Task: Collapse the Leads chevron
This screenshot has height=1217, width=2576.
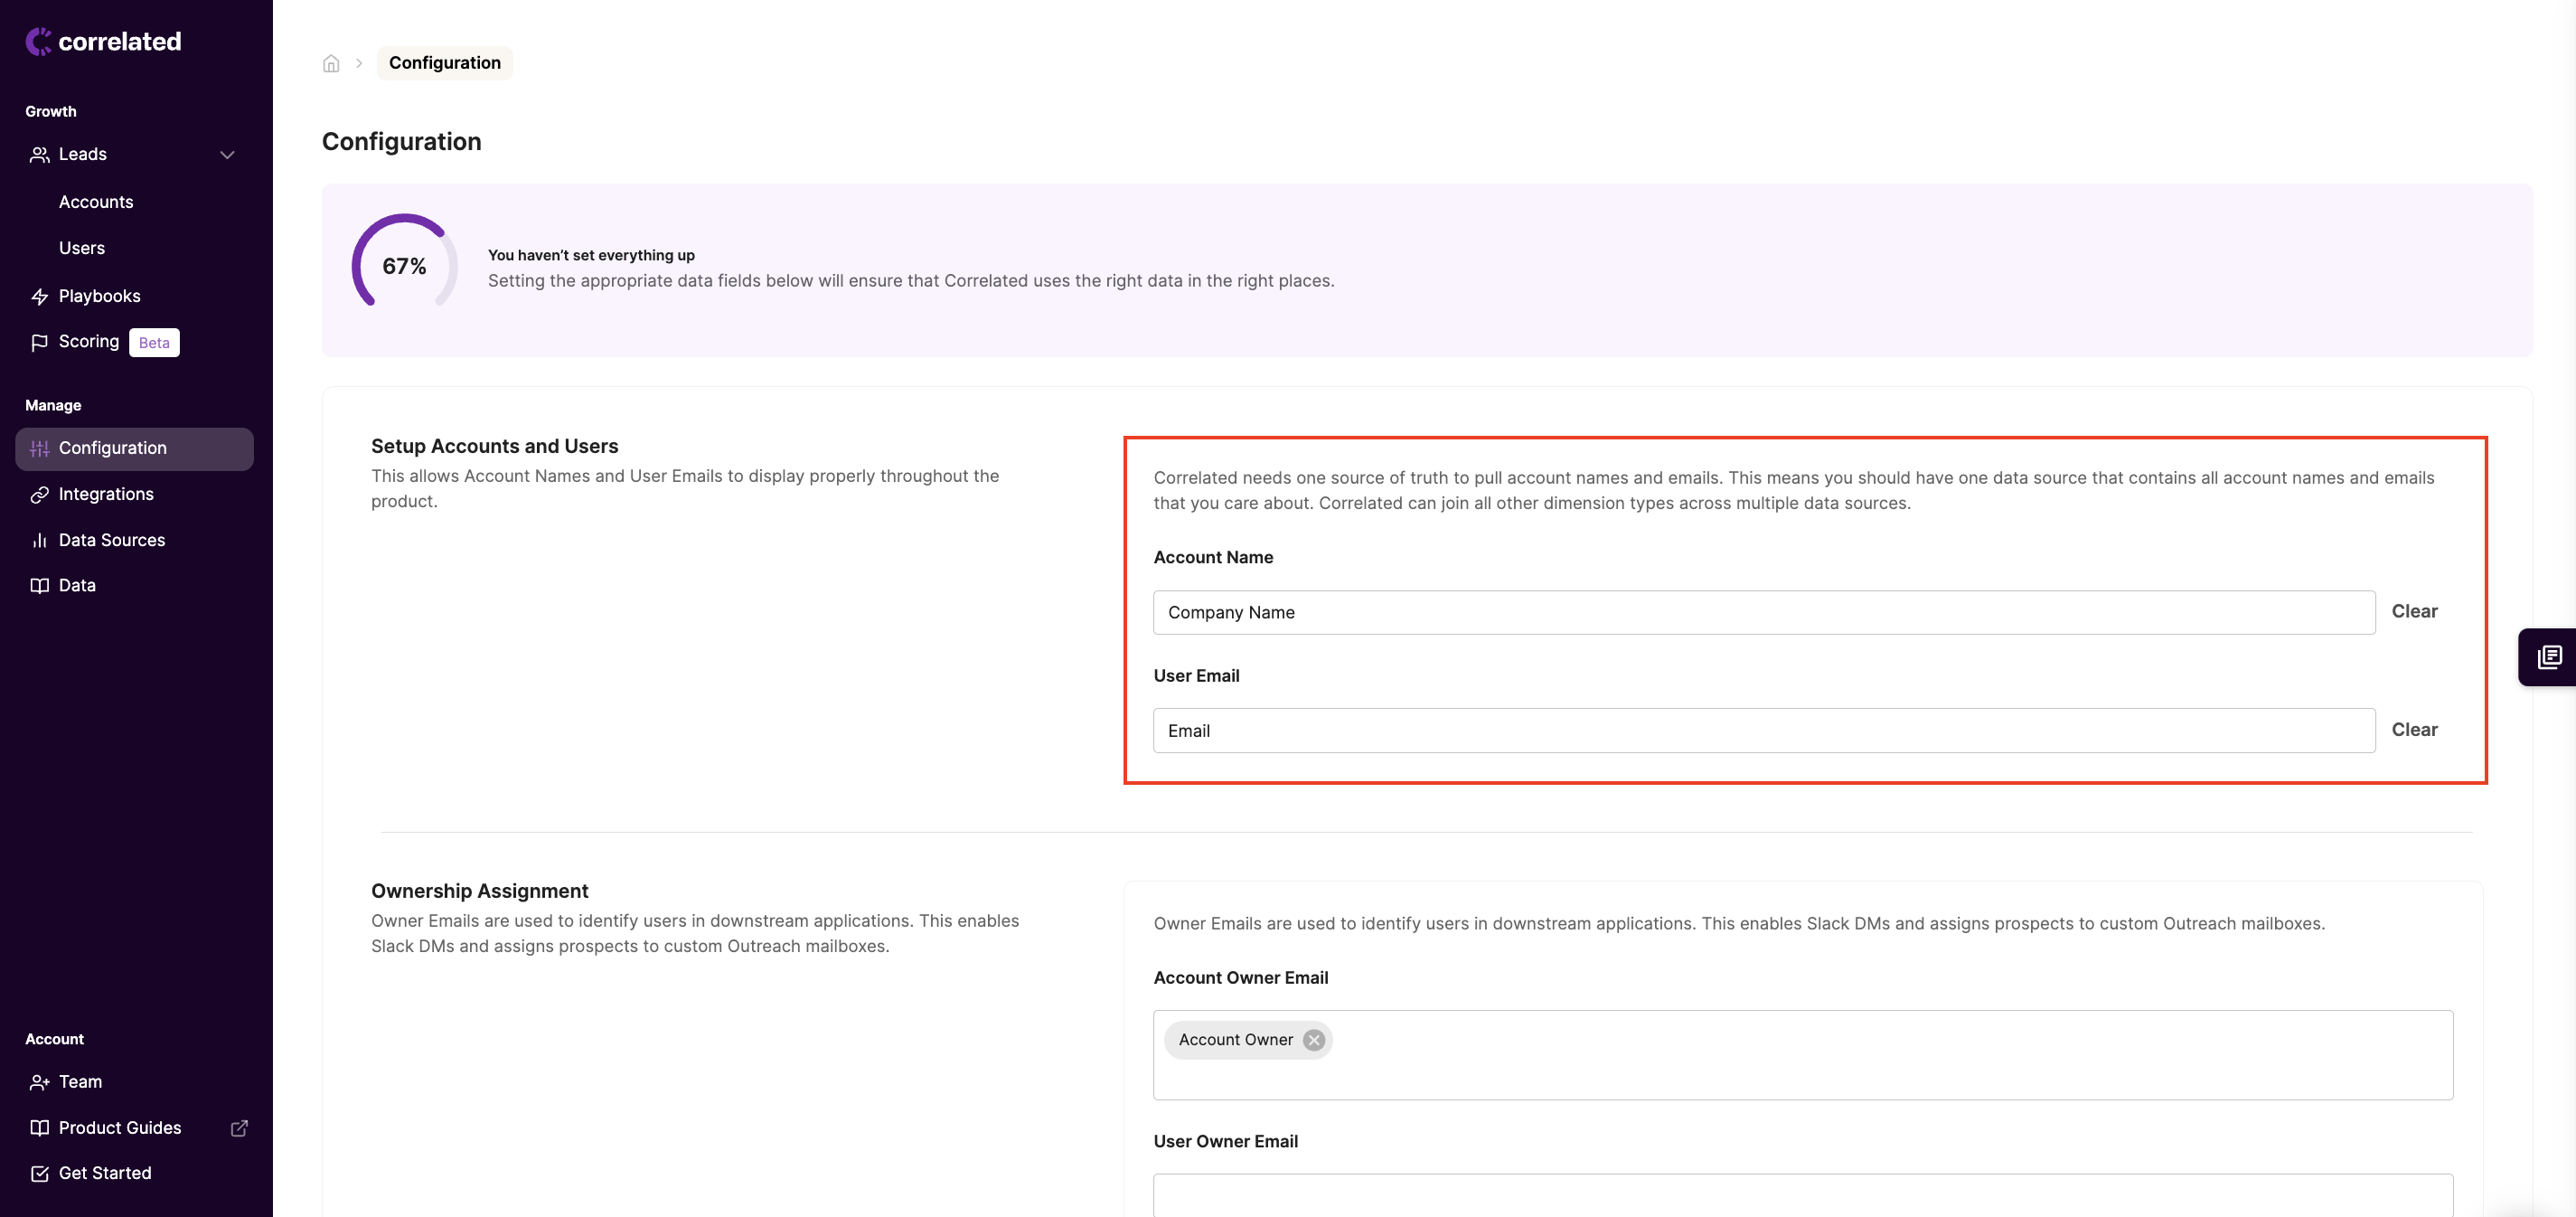Action: click(x=227, y=155)
